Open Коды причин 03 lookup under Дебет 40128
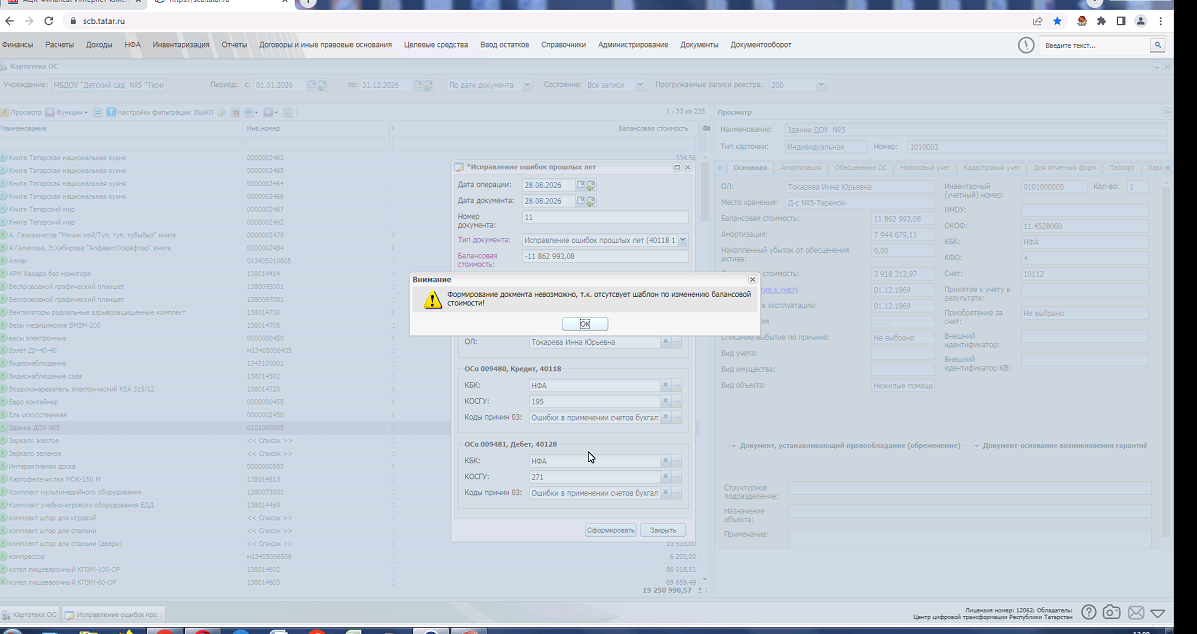This screenshot has height=634, width=1197. (676, 493)
